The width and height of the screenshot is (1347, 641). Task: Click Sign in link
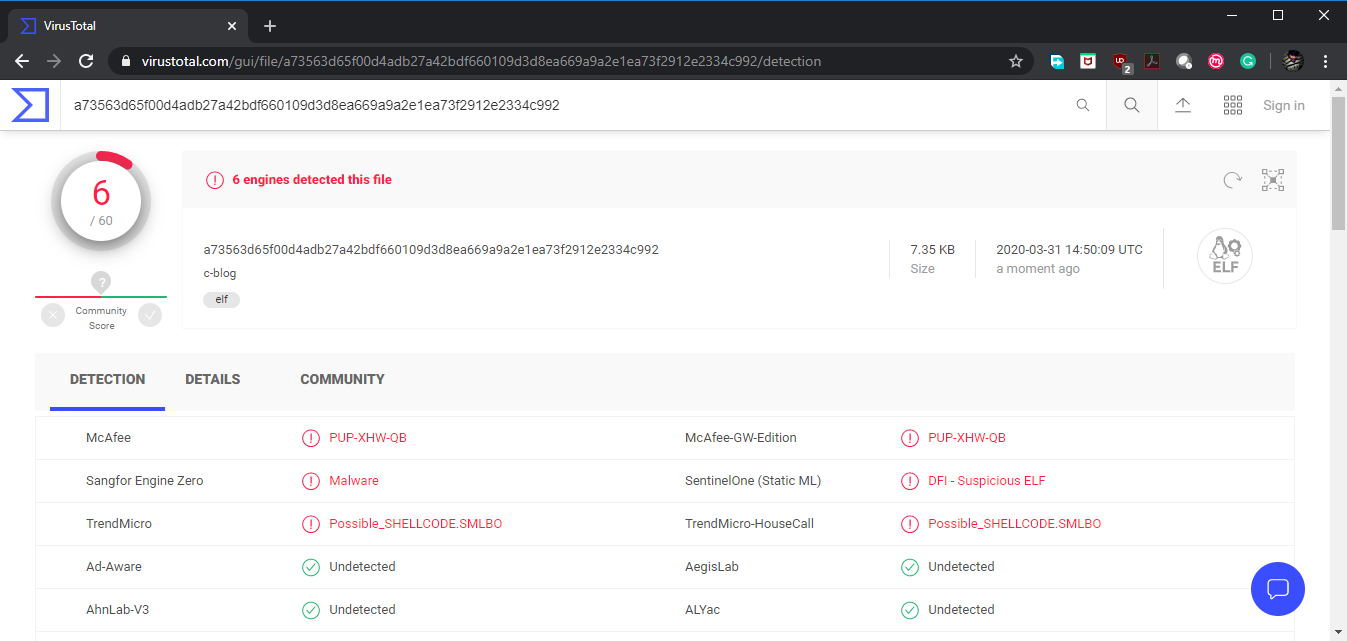[x=1284, y=105]
